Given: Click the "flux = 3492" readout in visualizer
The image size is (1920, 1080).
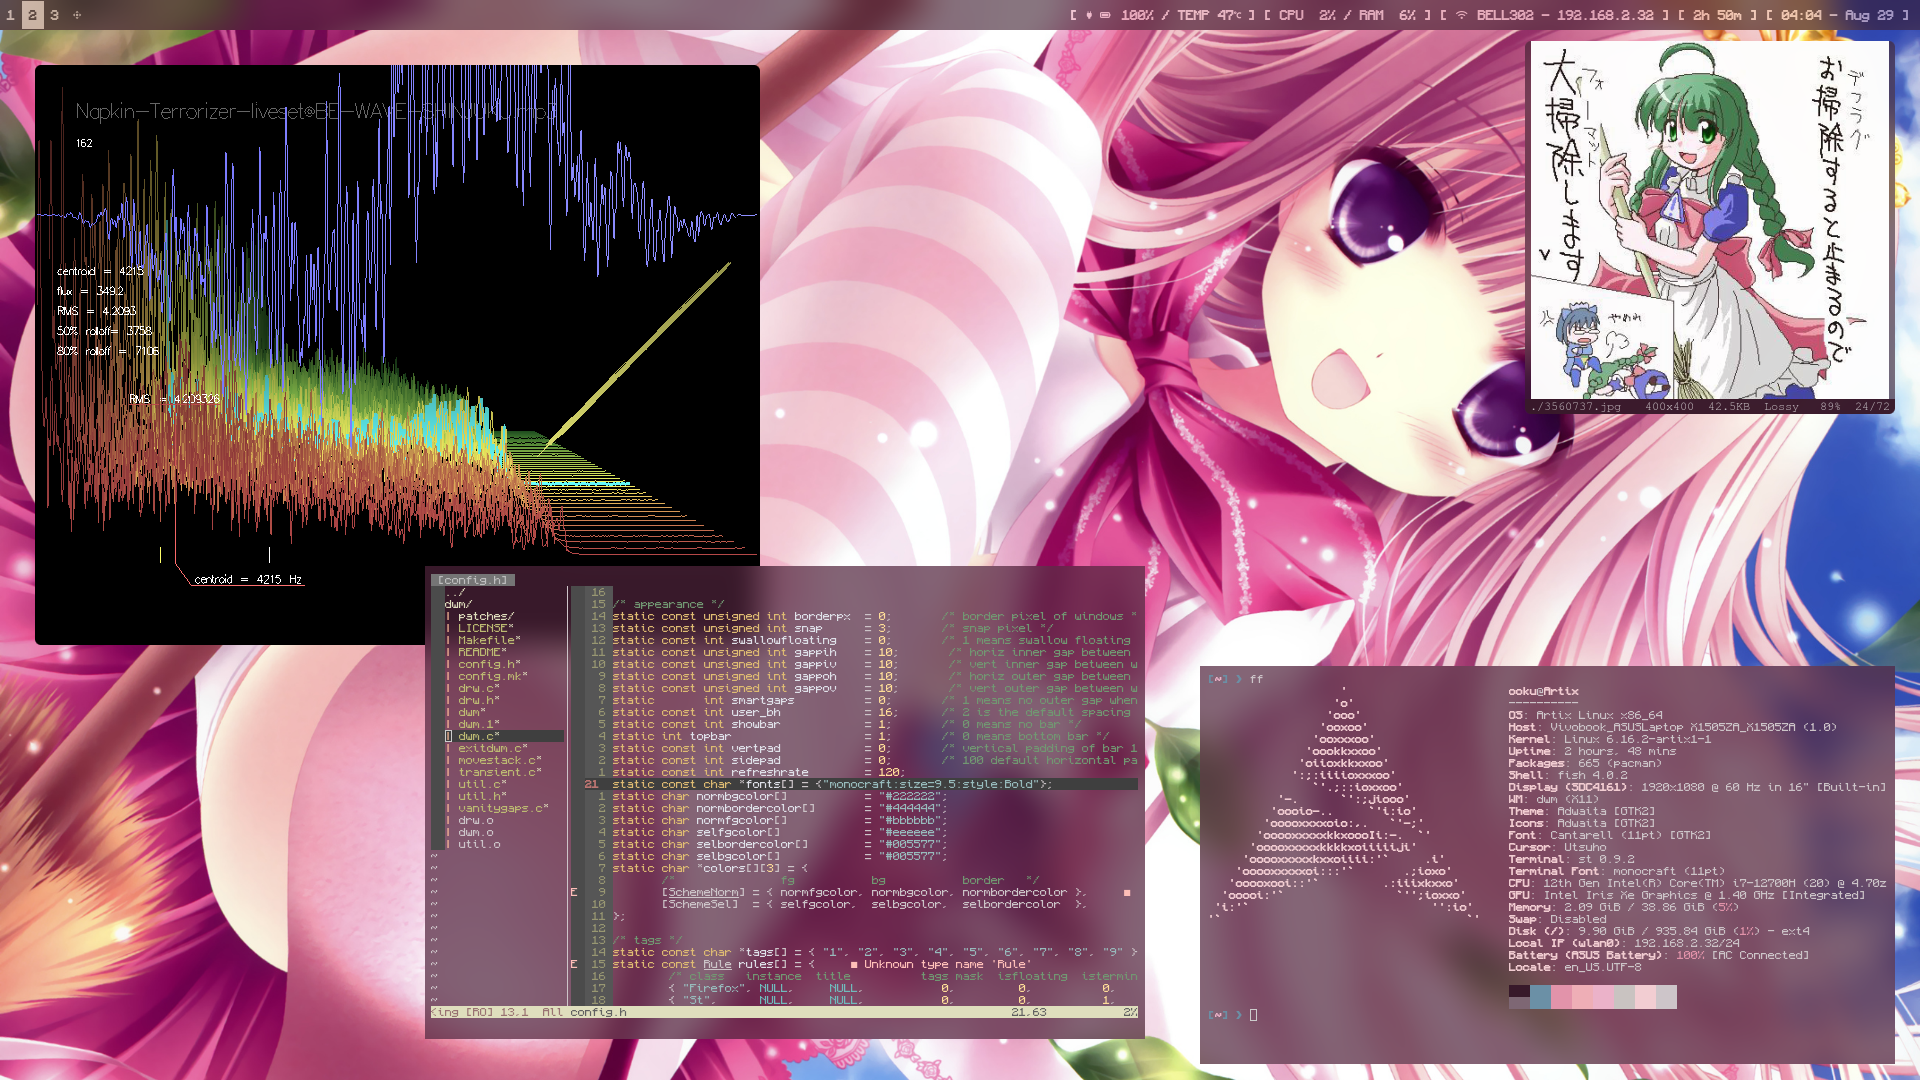Looking at the screenshot, I should tap(90, 291).
